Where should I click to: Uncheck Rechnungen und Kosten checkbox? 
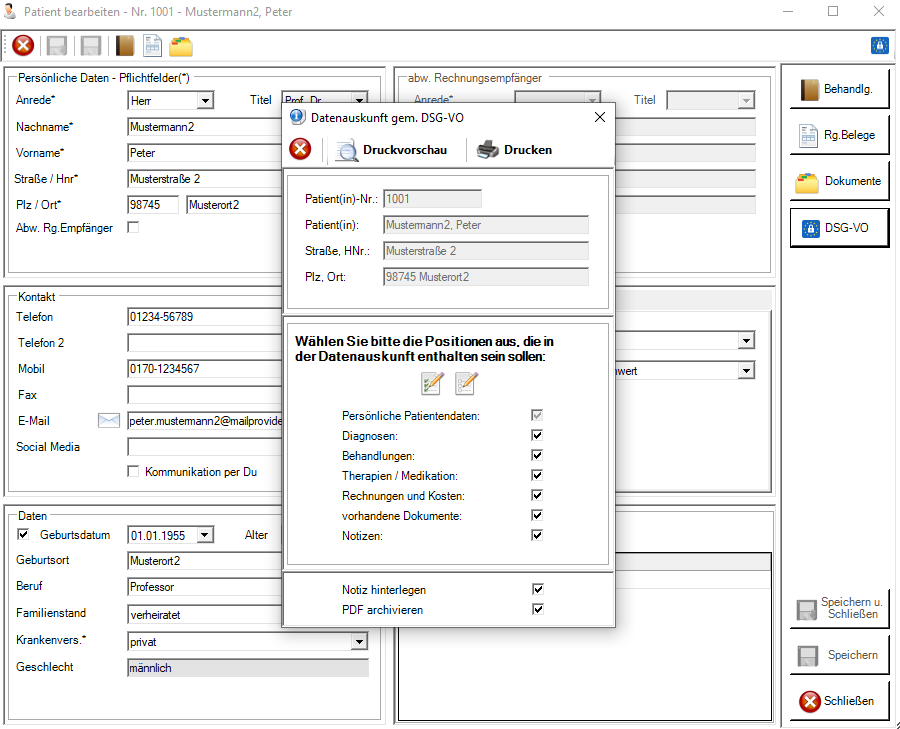537,495
